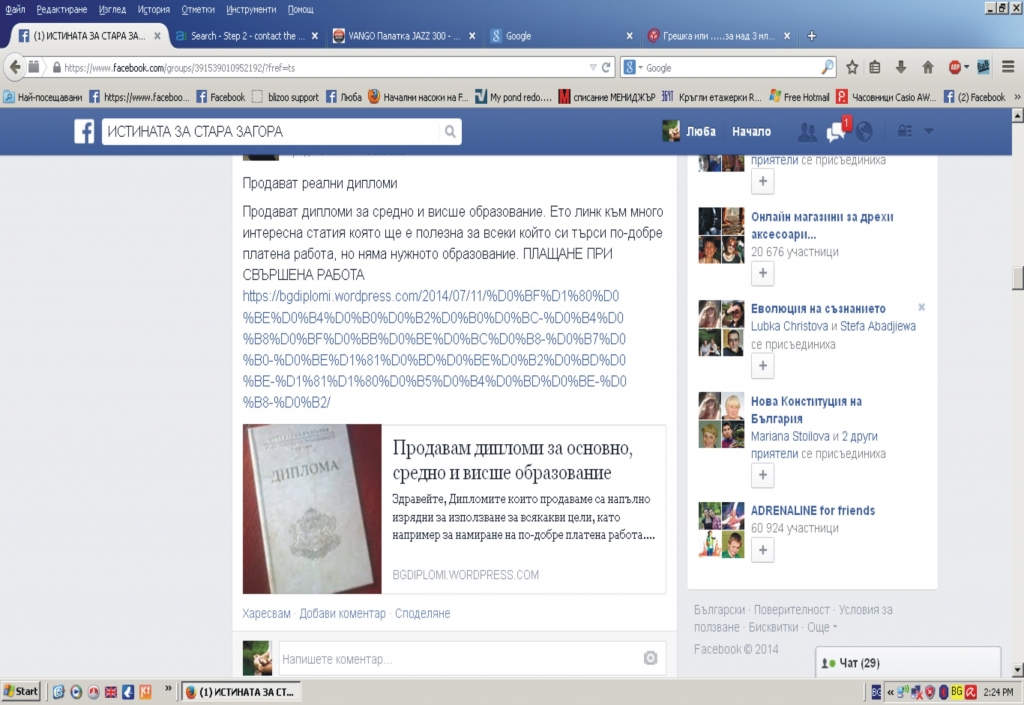This screenshot has height=705, width=1024.
Task: Open the bgdiplomi.wordpress.com URL in the post
Action: coord(434,349)
